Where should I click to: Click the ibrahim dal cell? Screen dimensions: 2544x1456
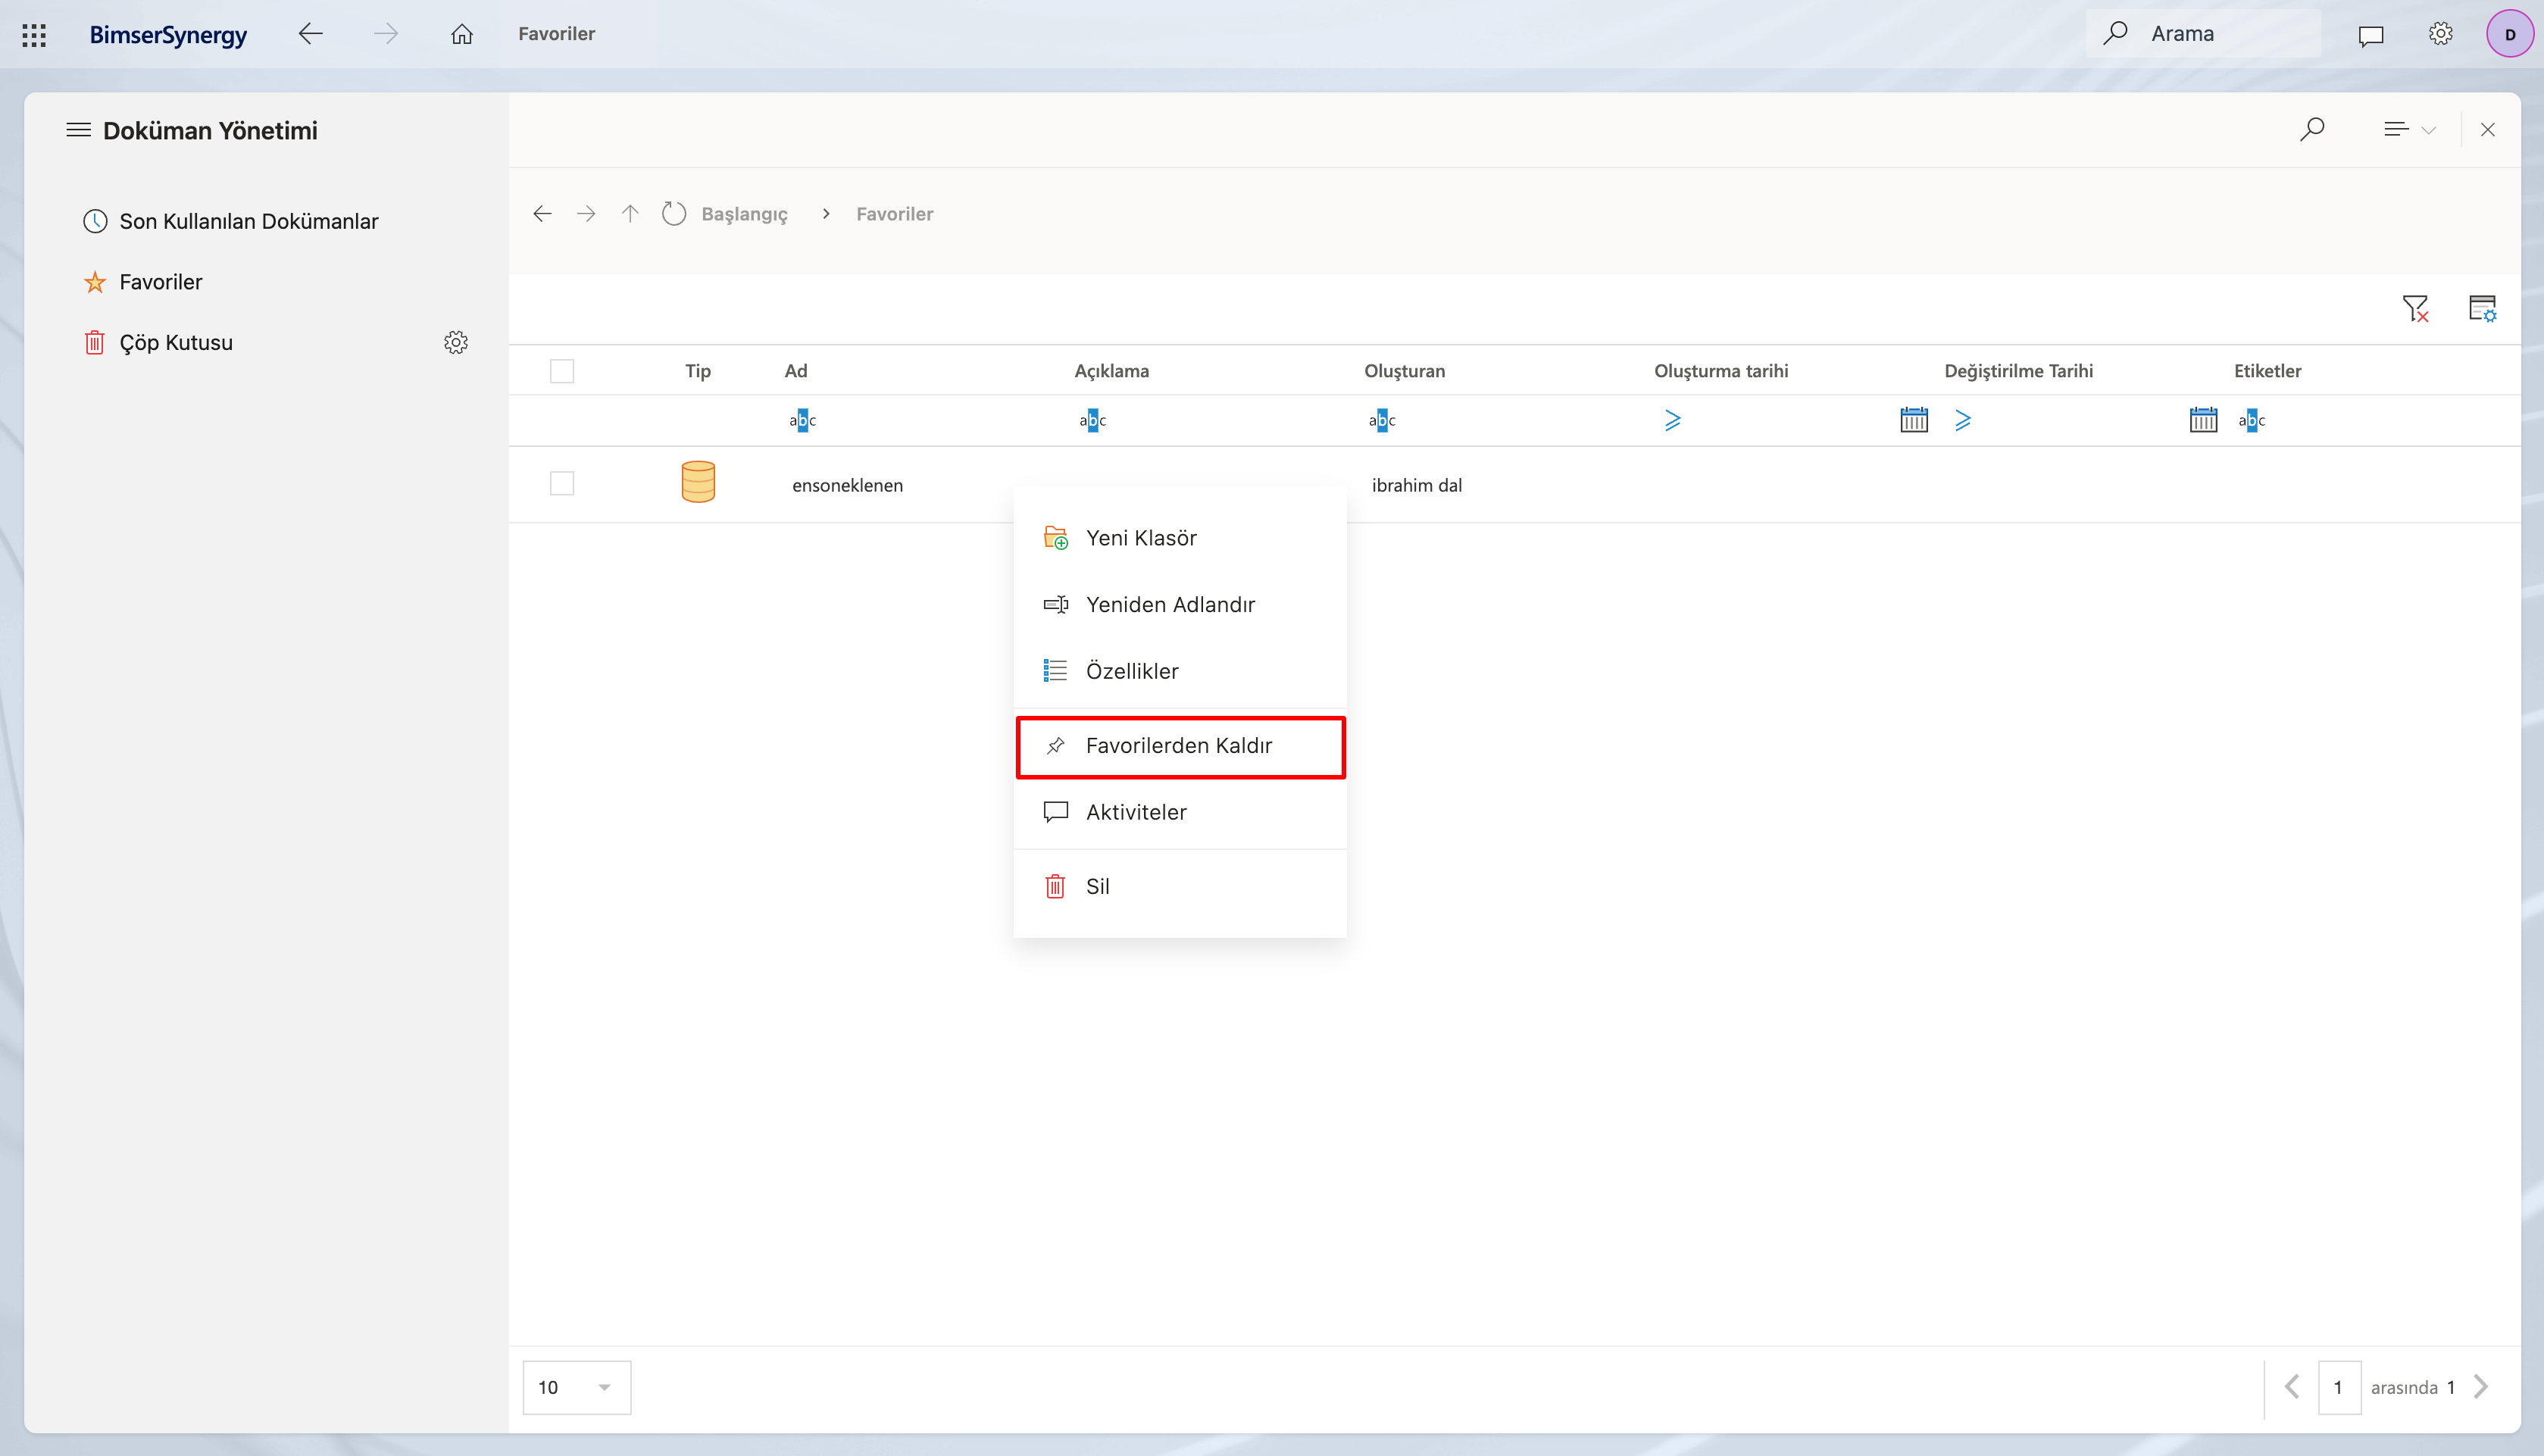[x=1416, y=485]
